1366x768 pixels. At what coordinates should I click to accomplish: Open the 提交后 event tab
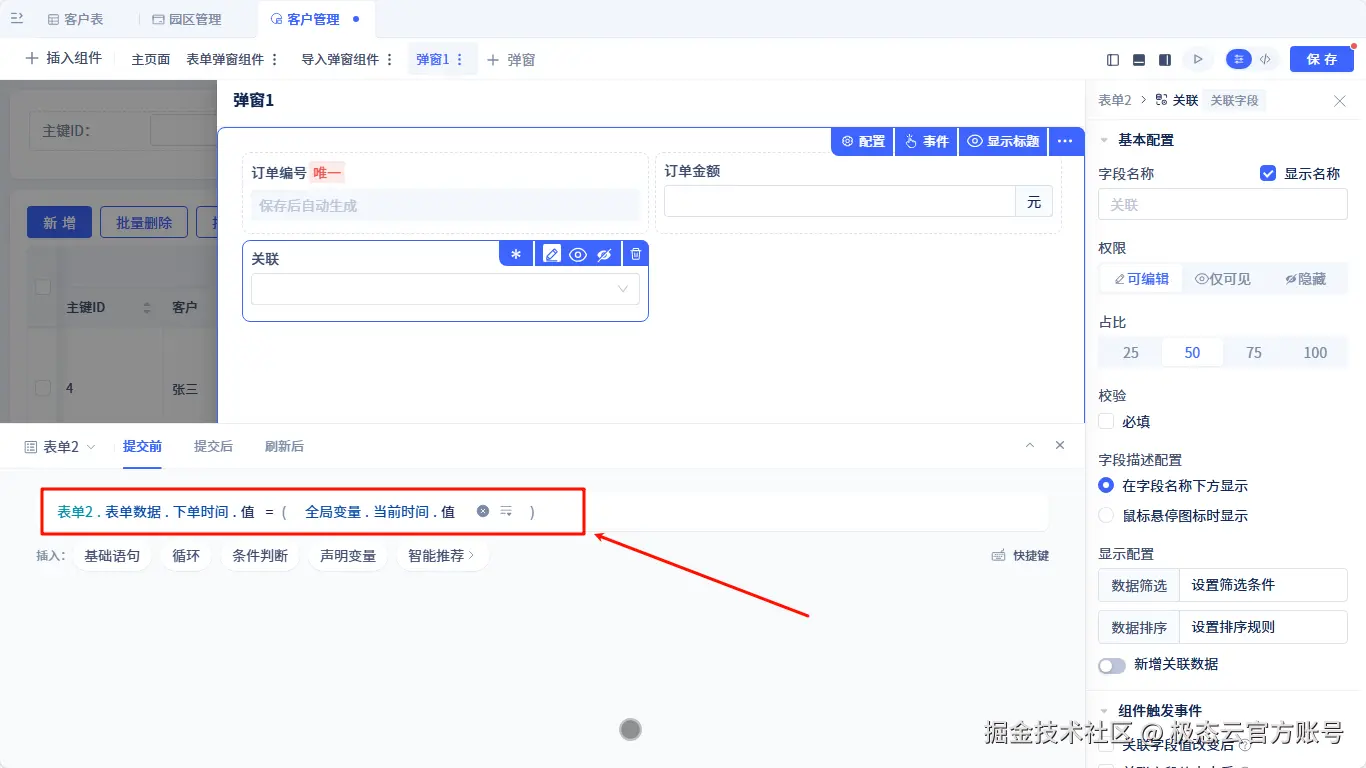point(213,446)
